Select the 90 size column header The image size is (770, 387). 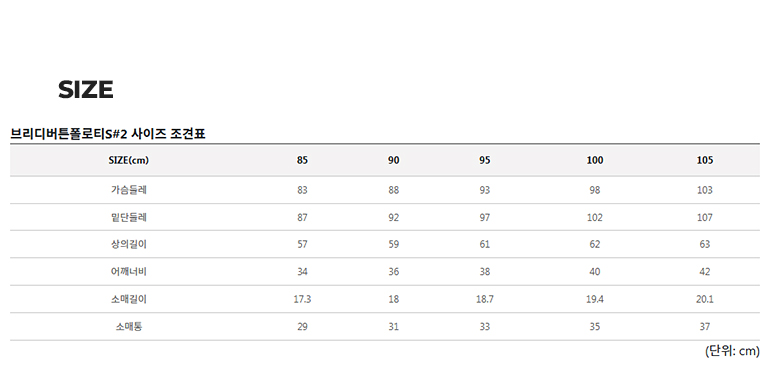[x=394, y=160]
